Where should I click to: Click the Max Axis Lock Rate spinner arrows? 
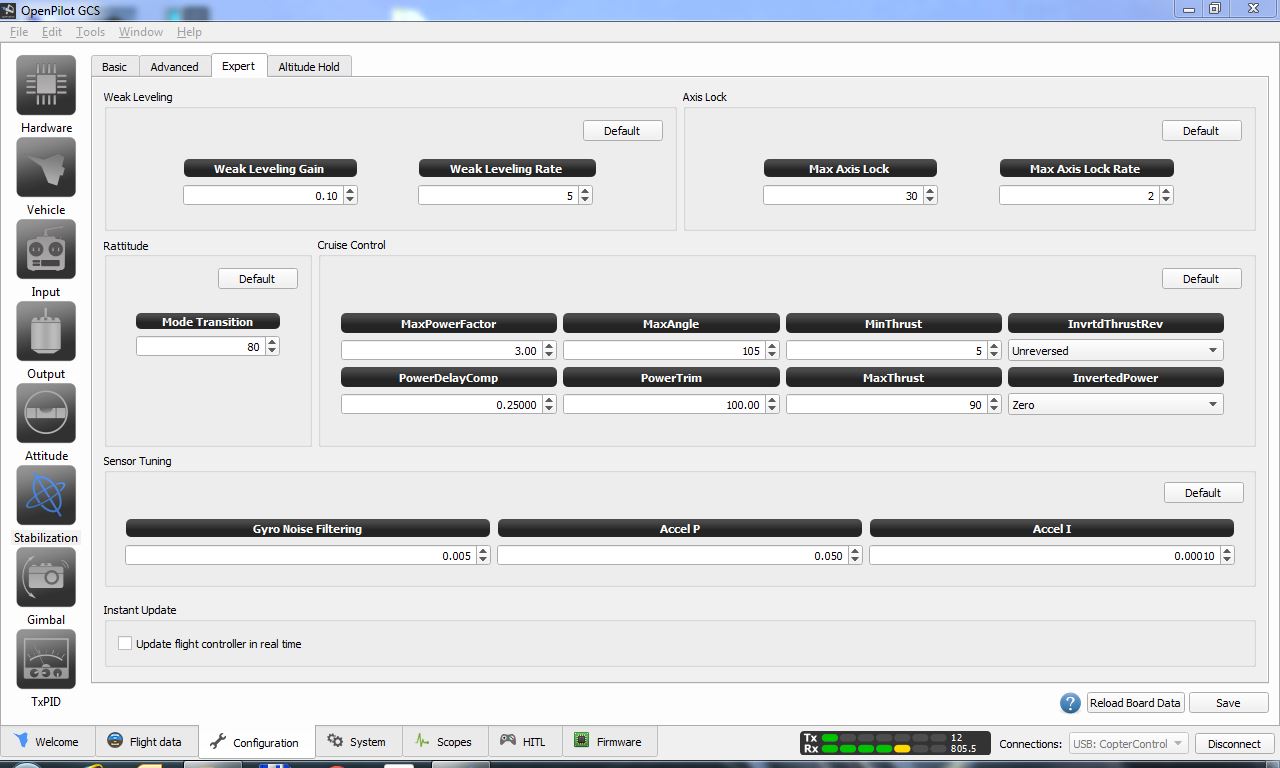[1166, 196]
